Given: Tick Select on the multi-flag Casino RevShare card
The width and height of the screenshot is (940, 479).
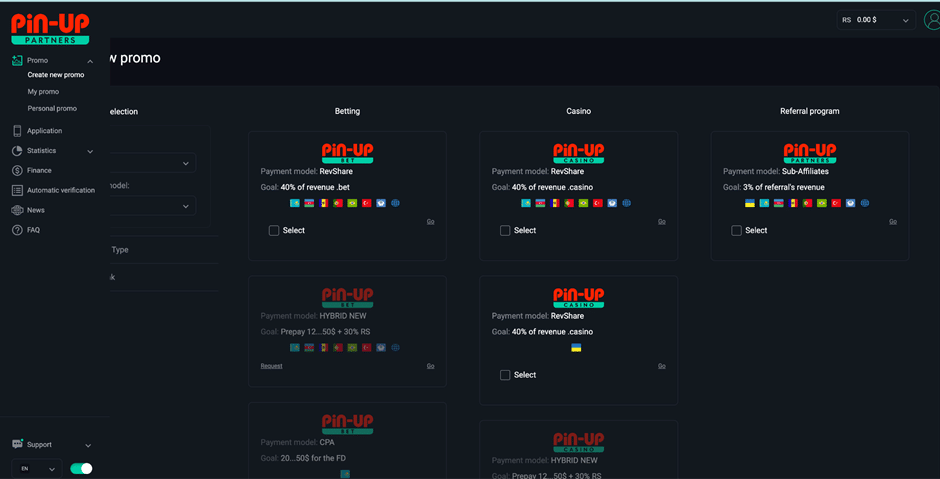Looking at the screenshot, I should [x=505, y=230].
